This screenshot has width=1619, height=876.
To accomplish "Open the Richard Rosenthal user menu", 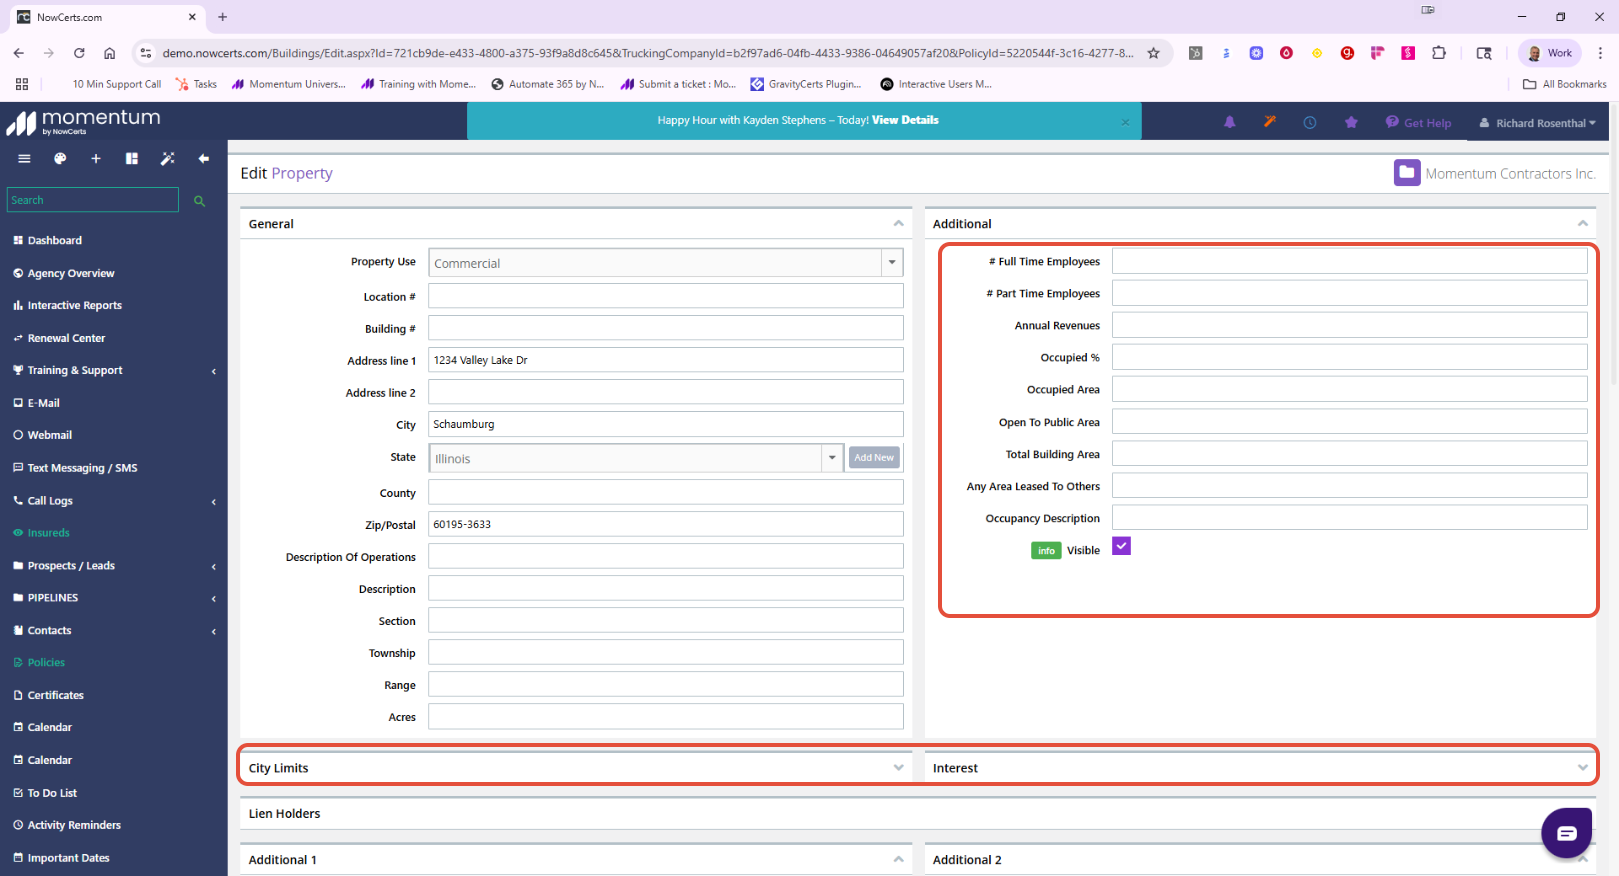I will (x=1538, y=123).
